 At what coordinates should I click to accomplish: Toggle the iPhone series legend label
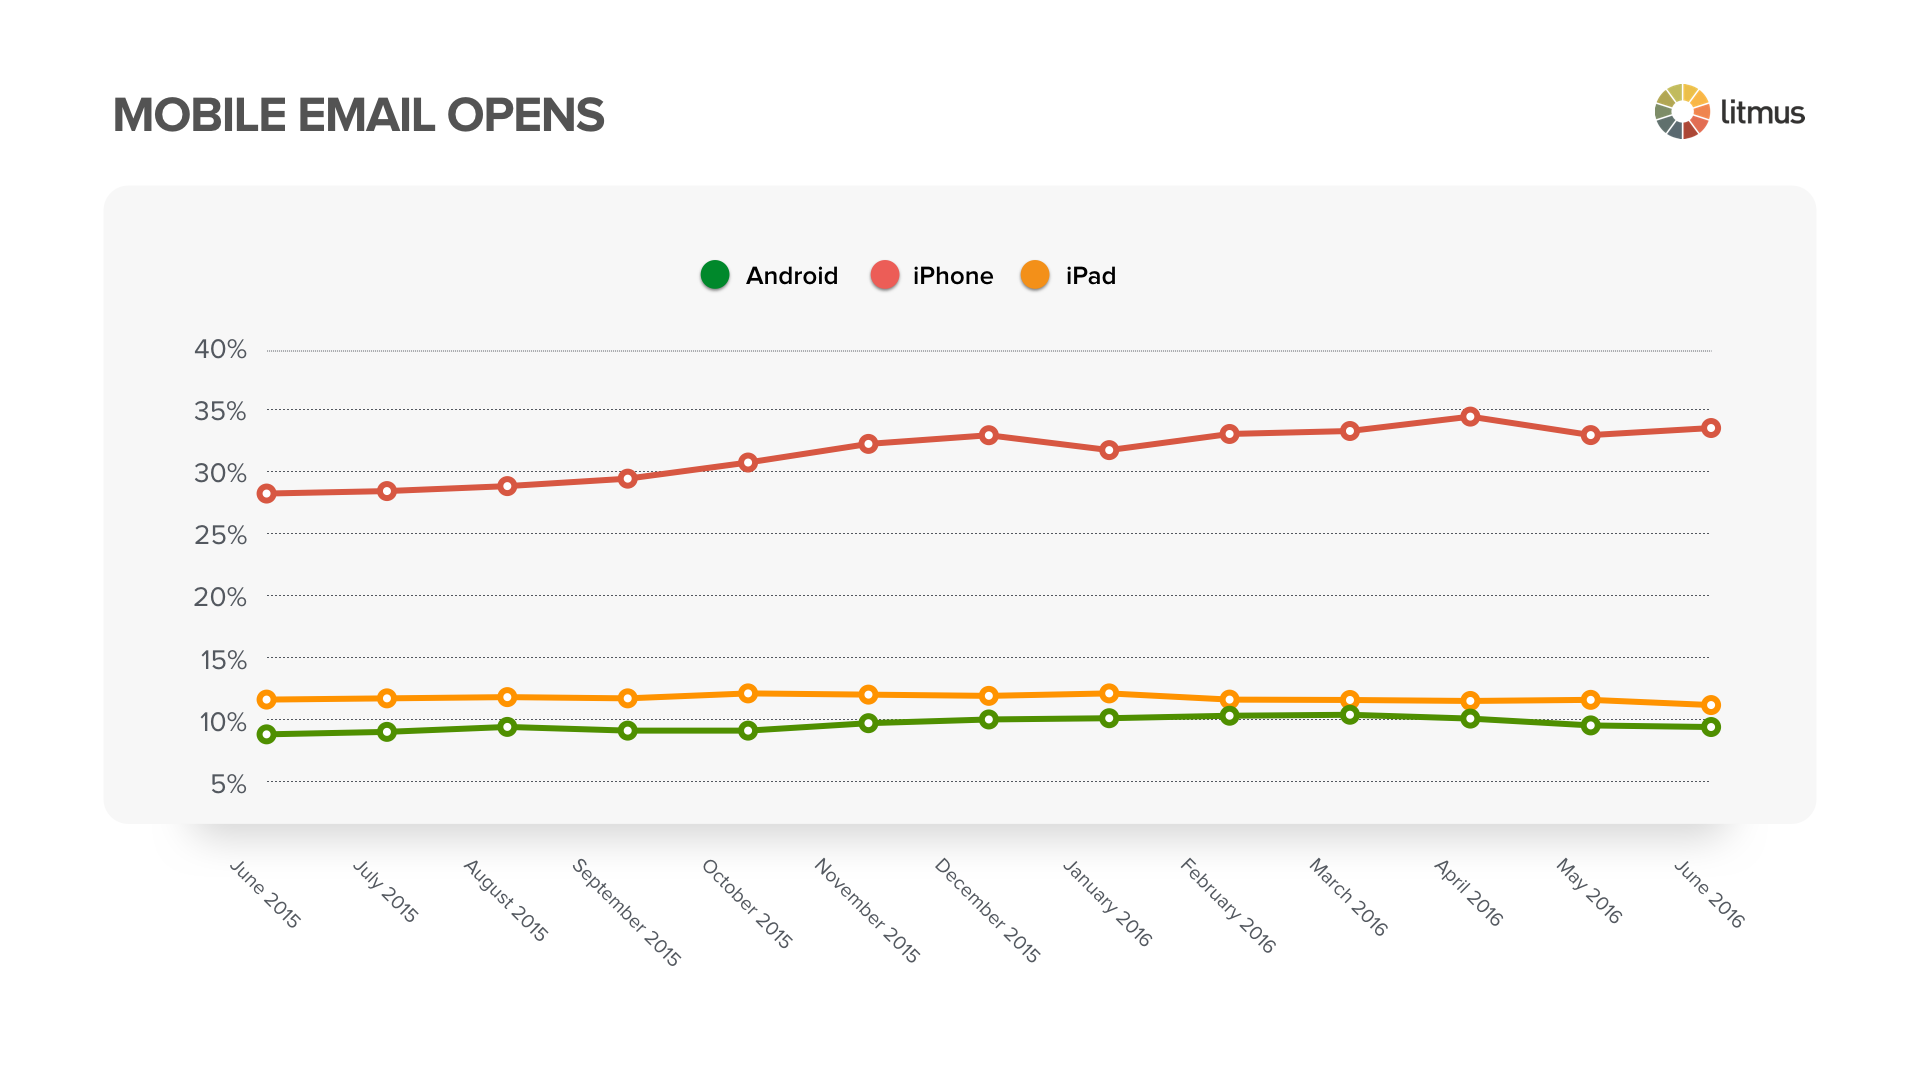[953, 276]
